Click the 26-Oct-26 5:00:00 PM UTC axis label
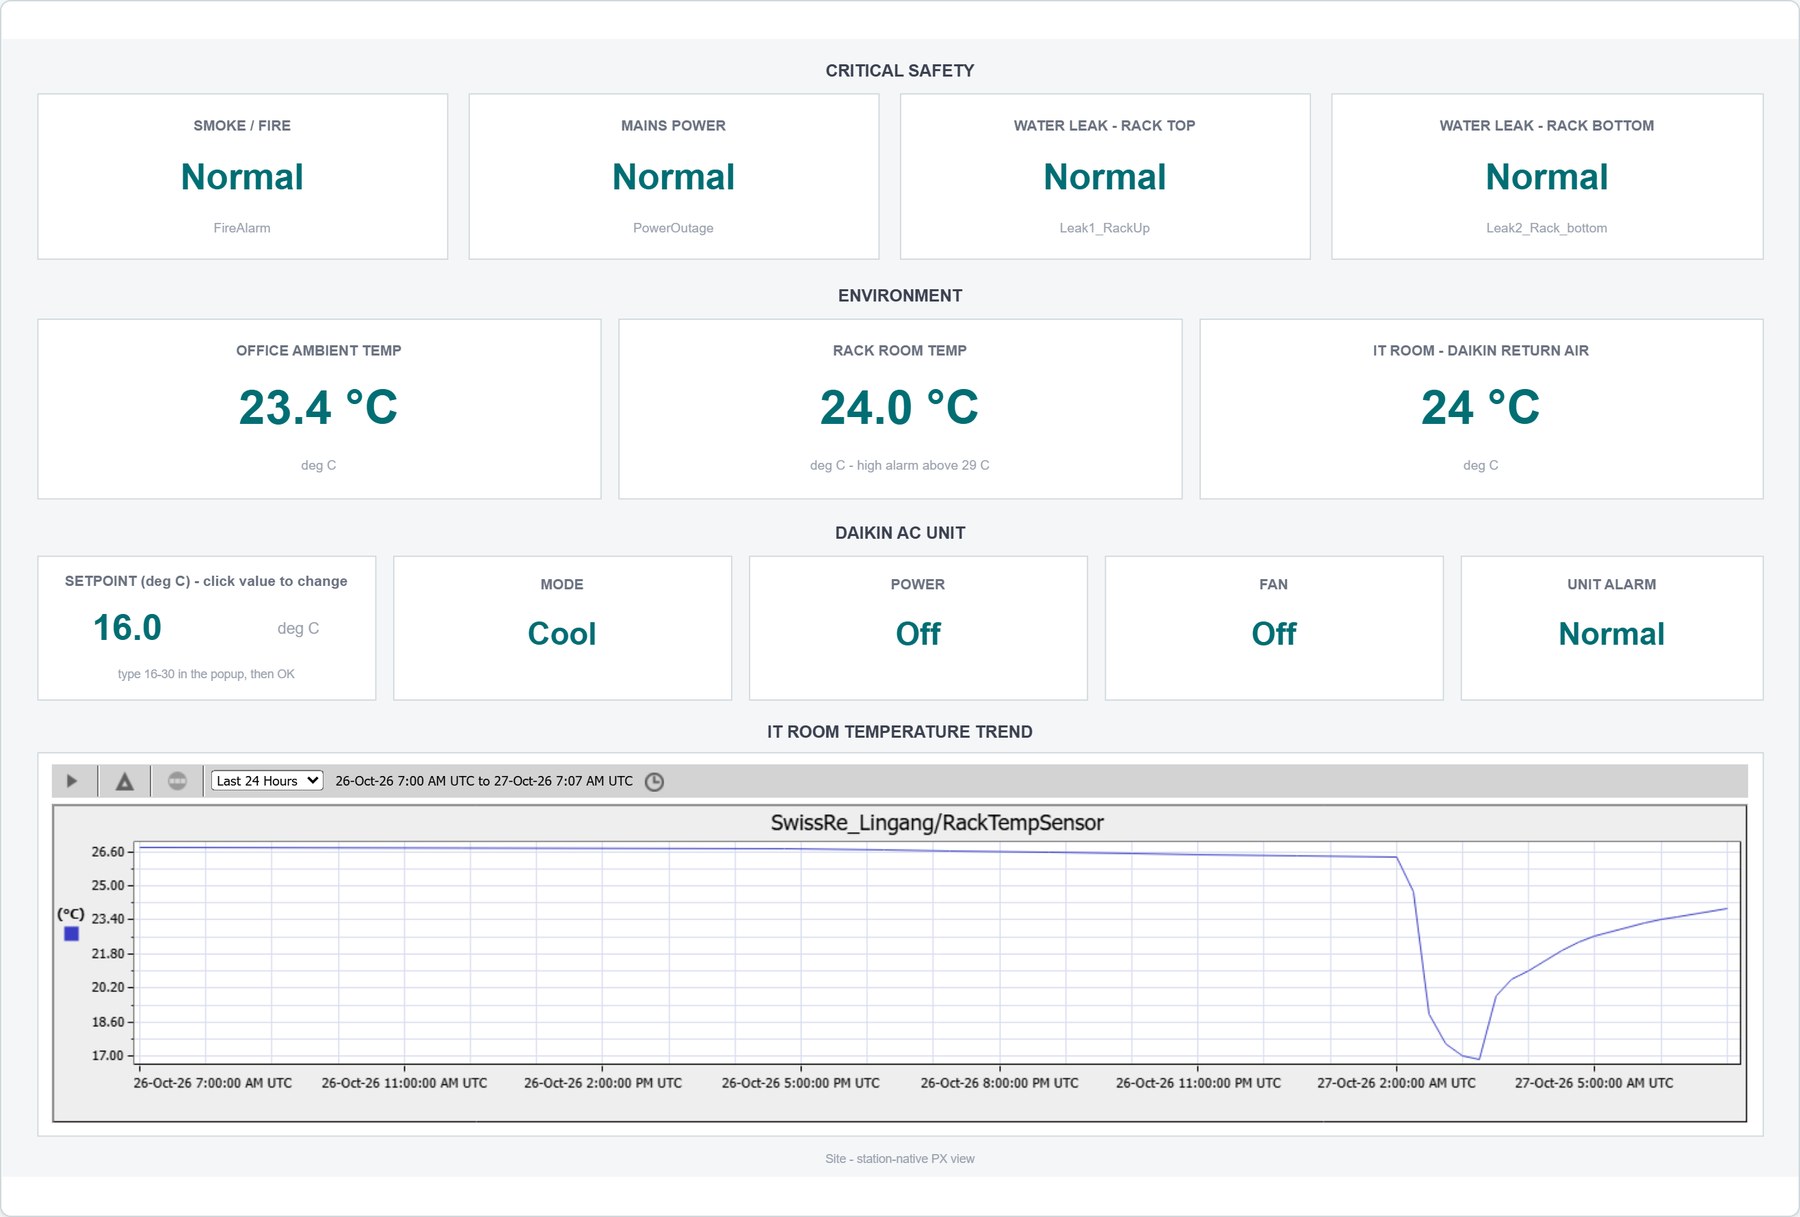Screen dimensions: 1800x1217 pyautogui.click(x=801, y=1083)
